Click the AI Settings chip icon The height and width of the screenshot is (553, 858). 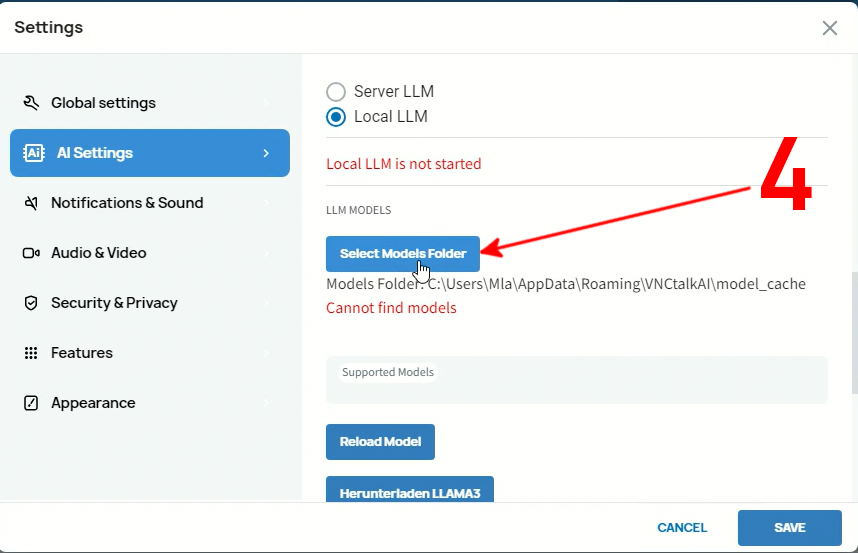(x=33, y=153)
